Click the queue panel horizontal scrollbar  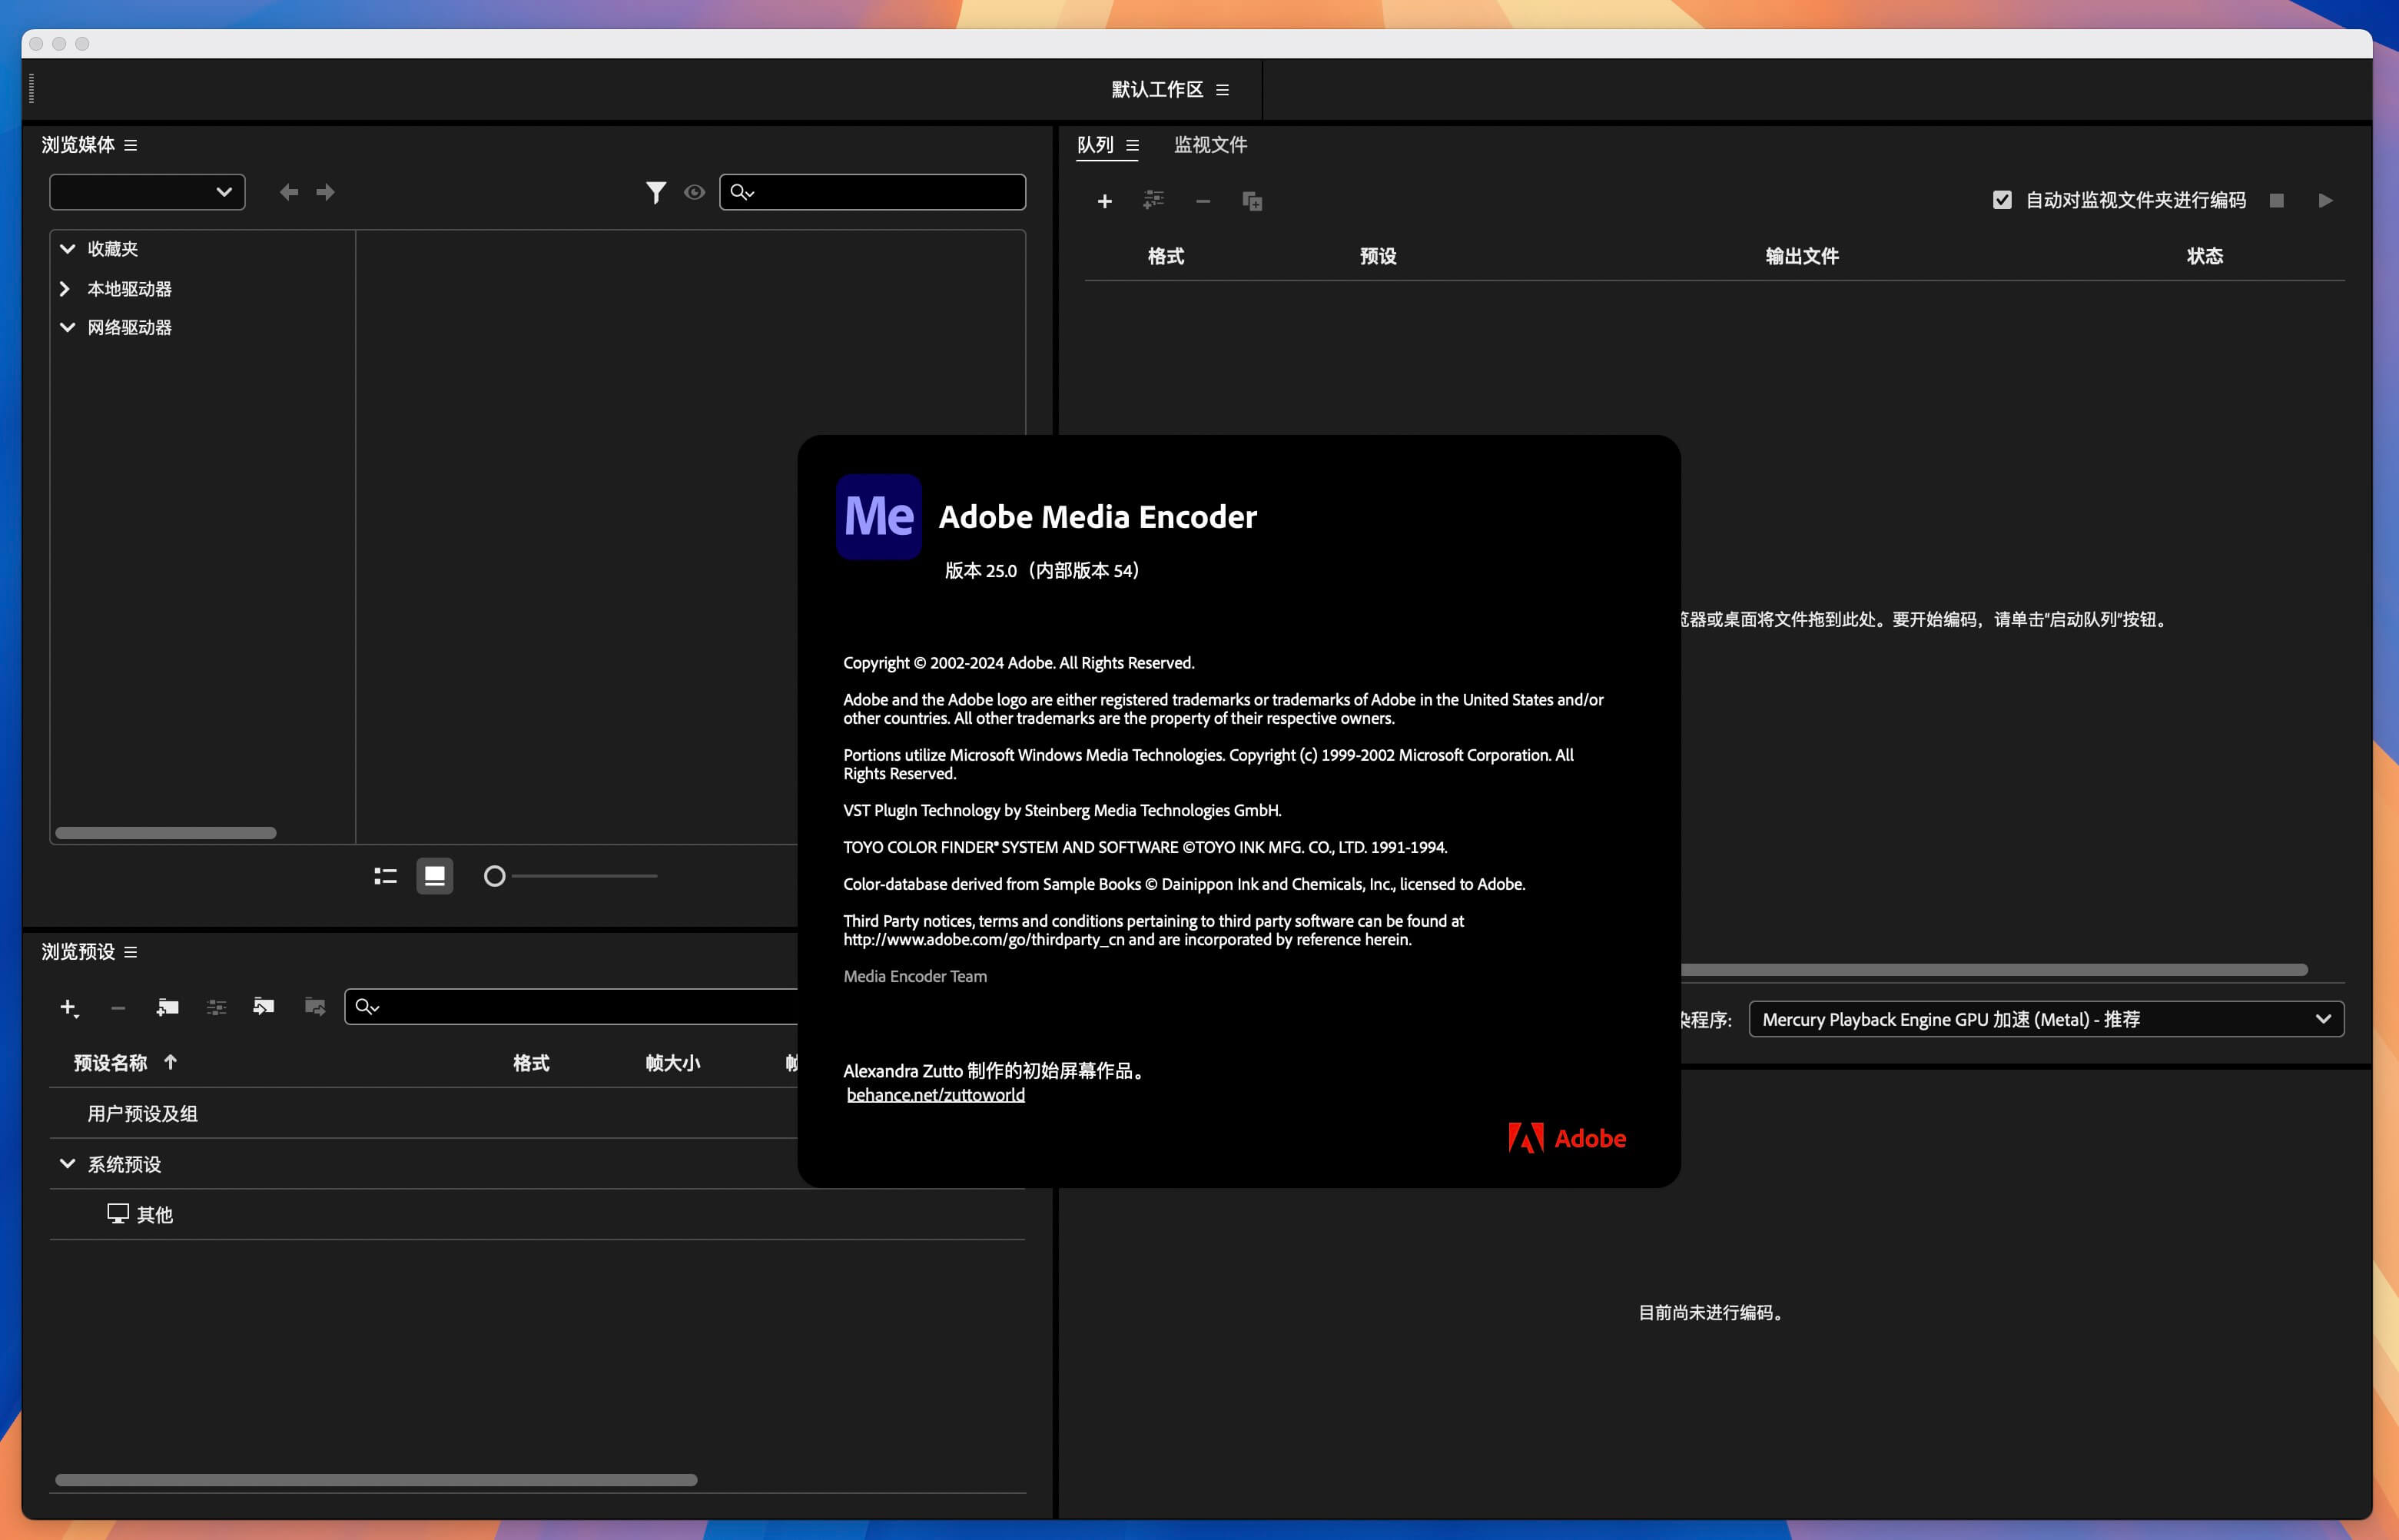pos(1994,970)
